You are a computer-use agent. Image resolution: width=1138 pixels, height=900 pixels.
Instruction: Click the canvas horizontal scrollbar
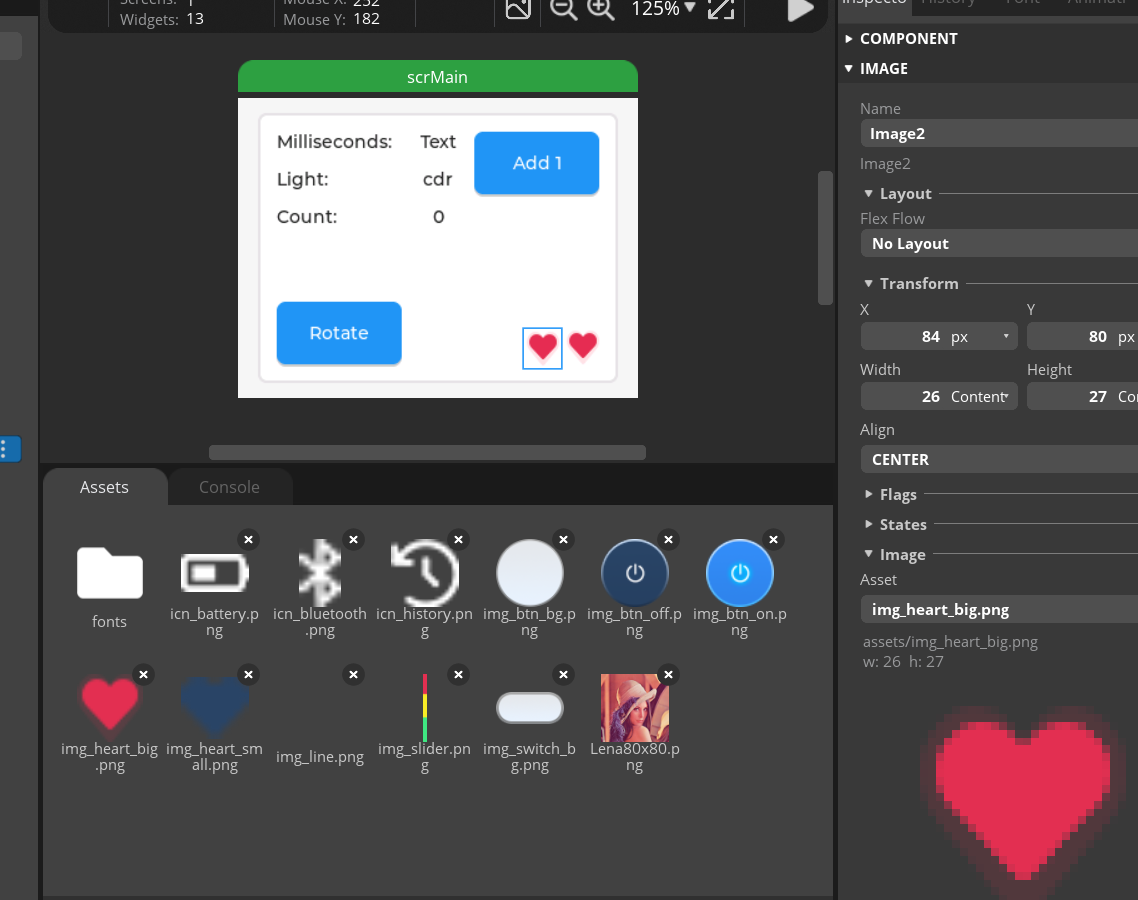click(427, 452)
